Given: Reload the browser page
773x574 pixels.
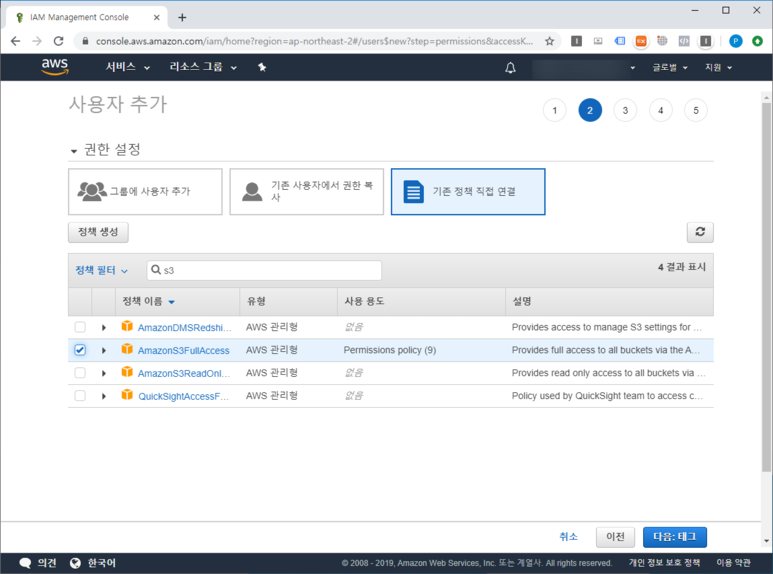Looking at the screenshot, I should pyautogui.click(x=59, y=41).
